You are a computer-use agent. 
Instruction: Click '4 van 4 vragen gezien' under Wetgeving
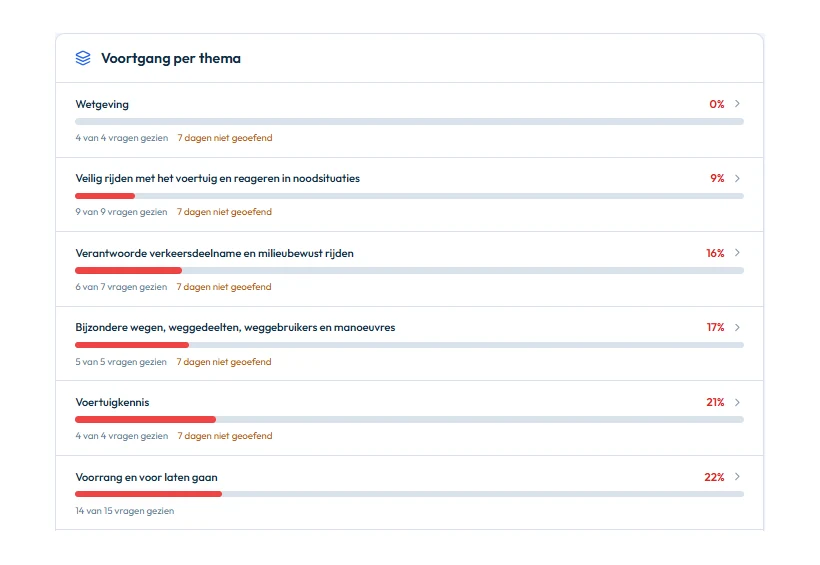coord(122,138)
